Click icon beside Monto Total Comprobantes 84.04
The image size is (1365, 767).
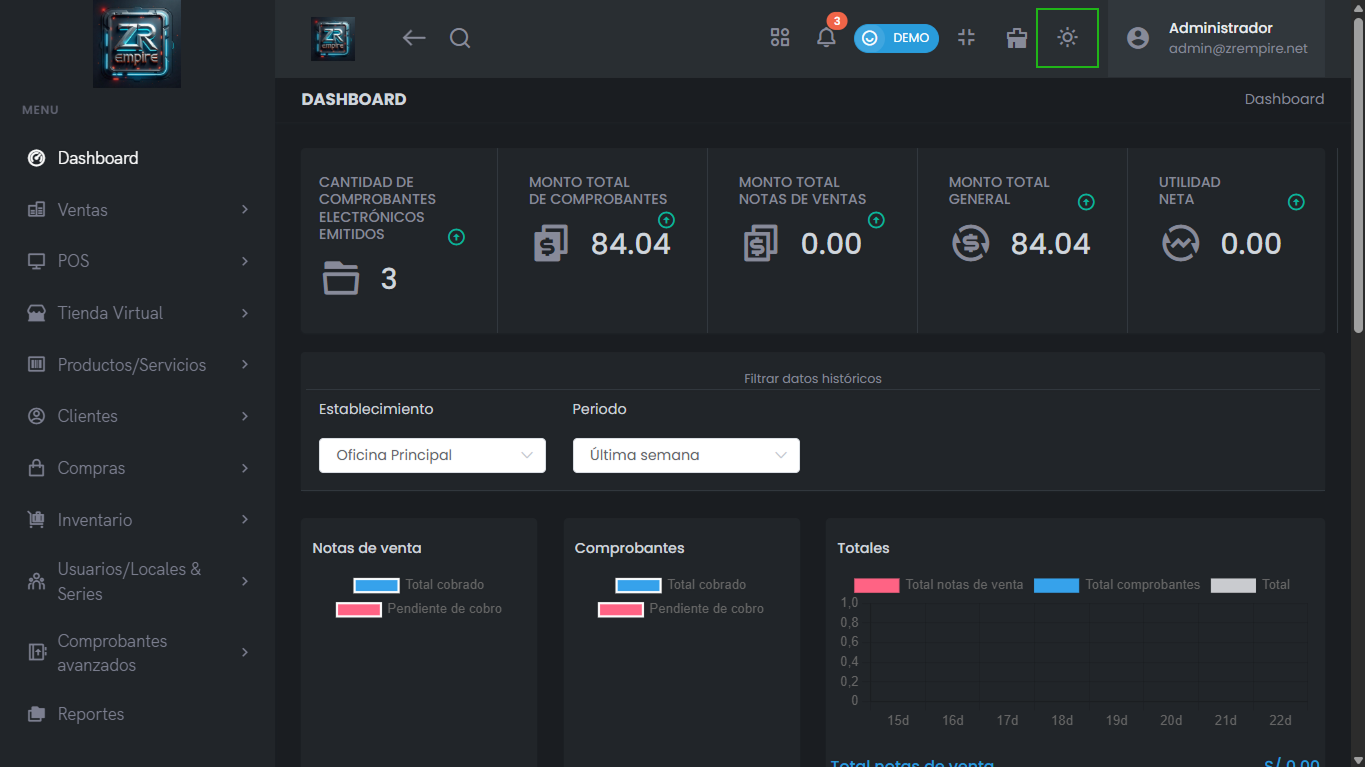551,243
